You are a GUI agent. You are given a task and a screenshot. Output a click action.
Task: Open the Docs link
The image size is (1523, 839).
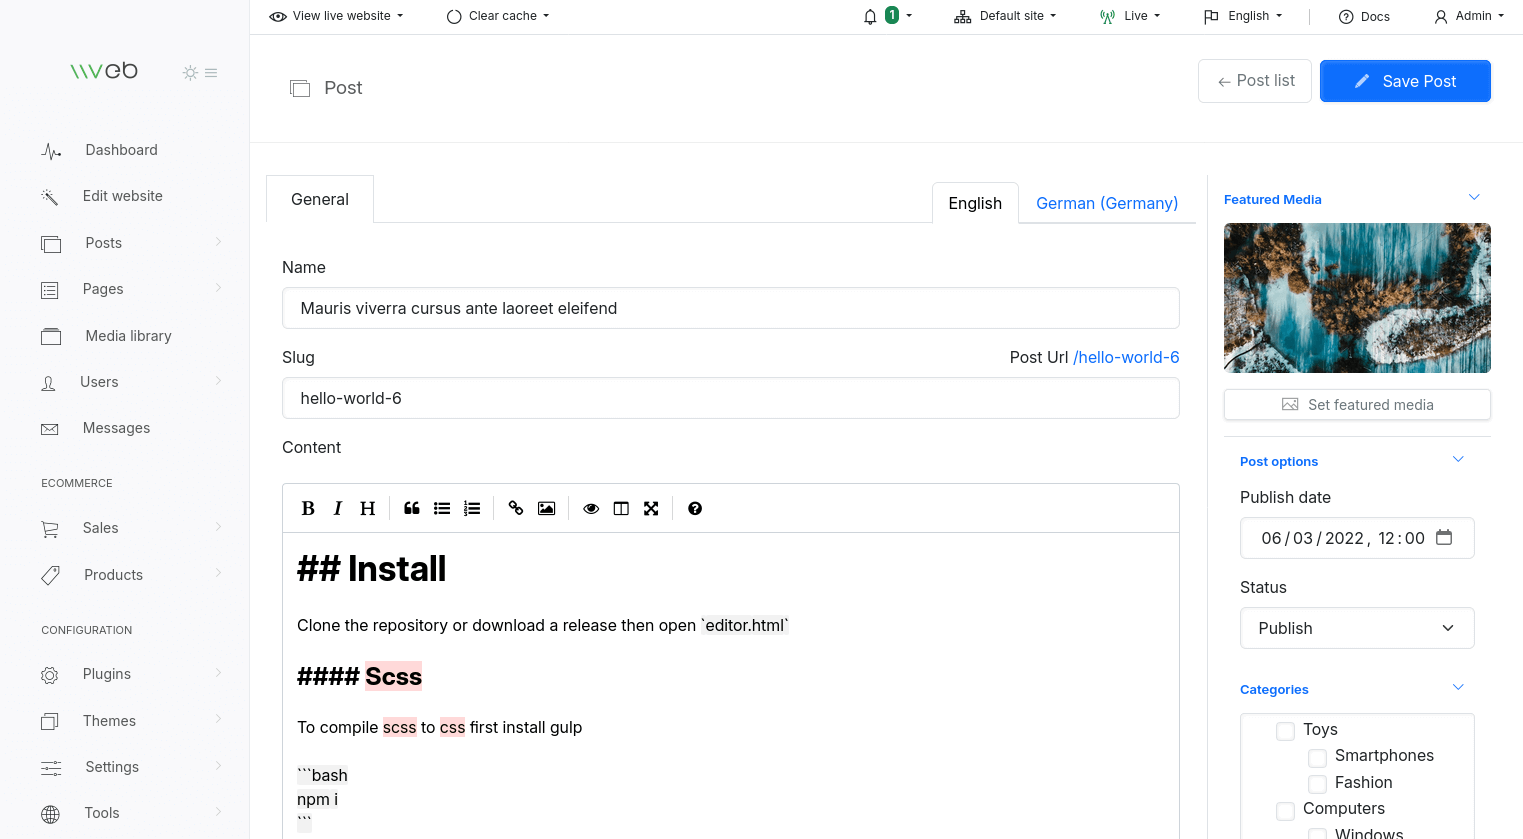click(1364, 16)
